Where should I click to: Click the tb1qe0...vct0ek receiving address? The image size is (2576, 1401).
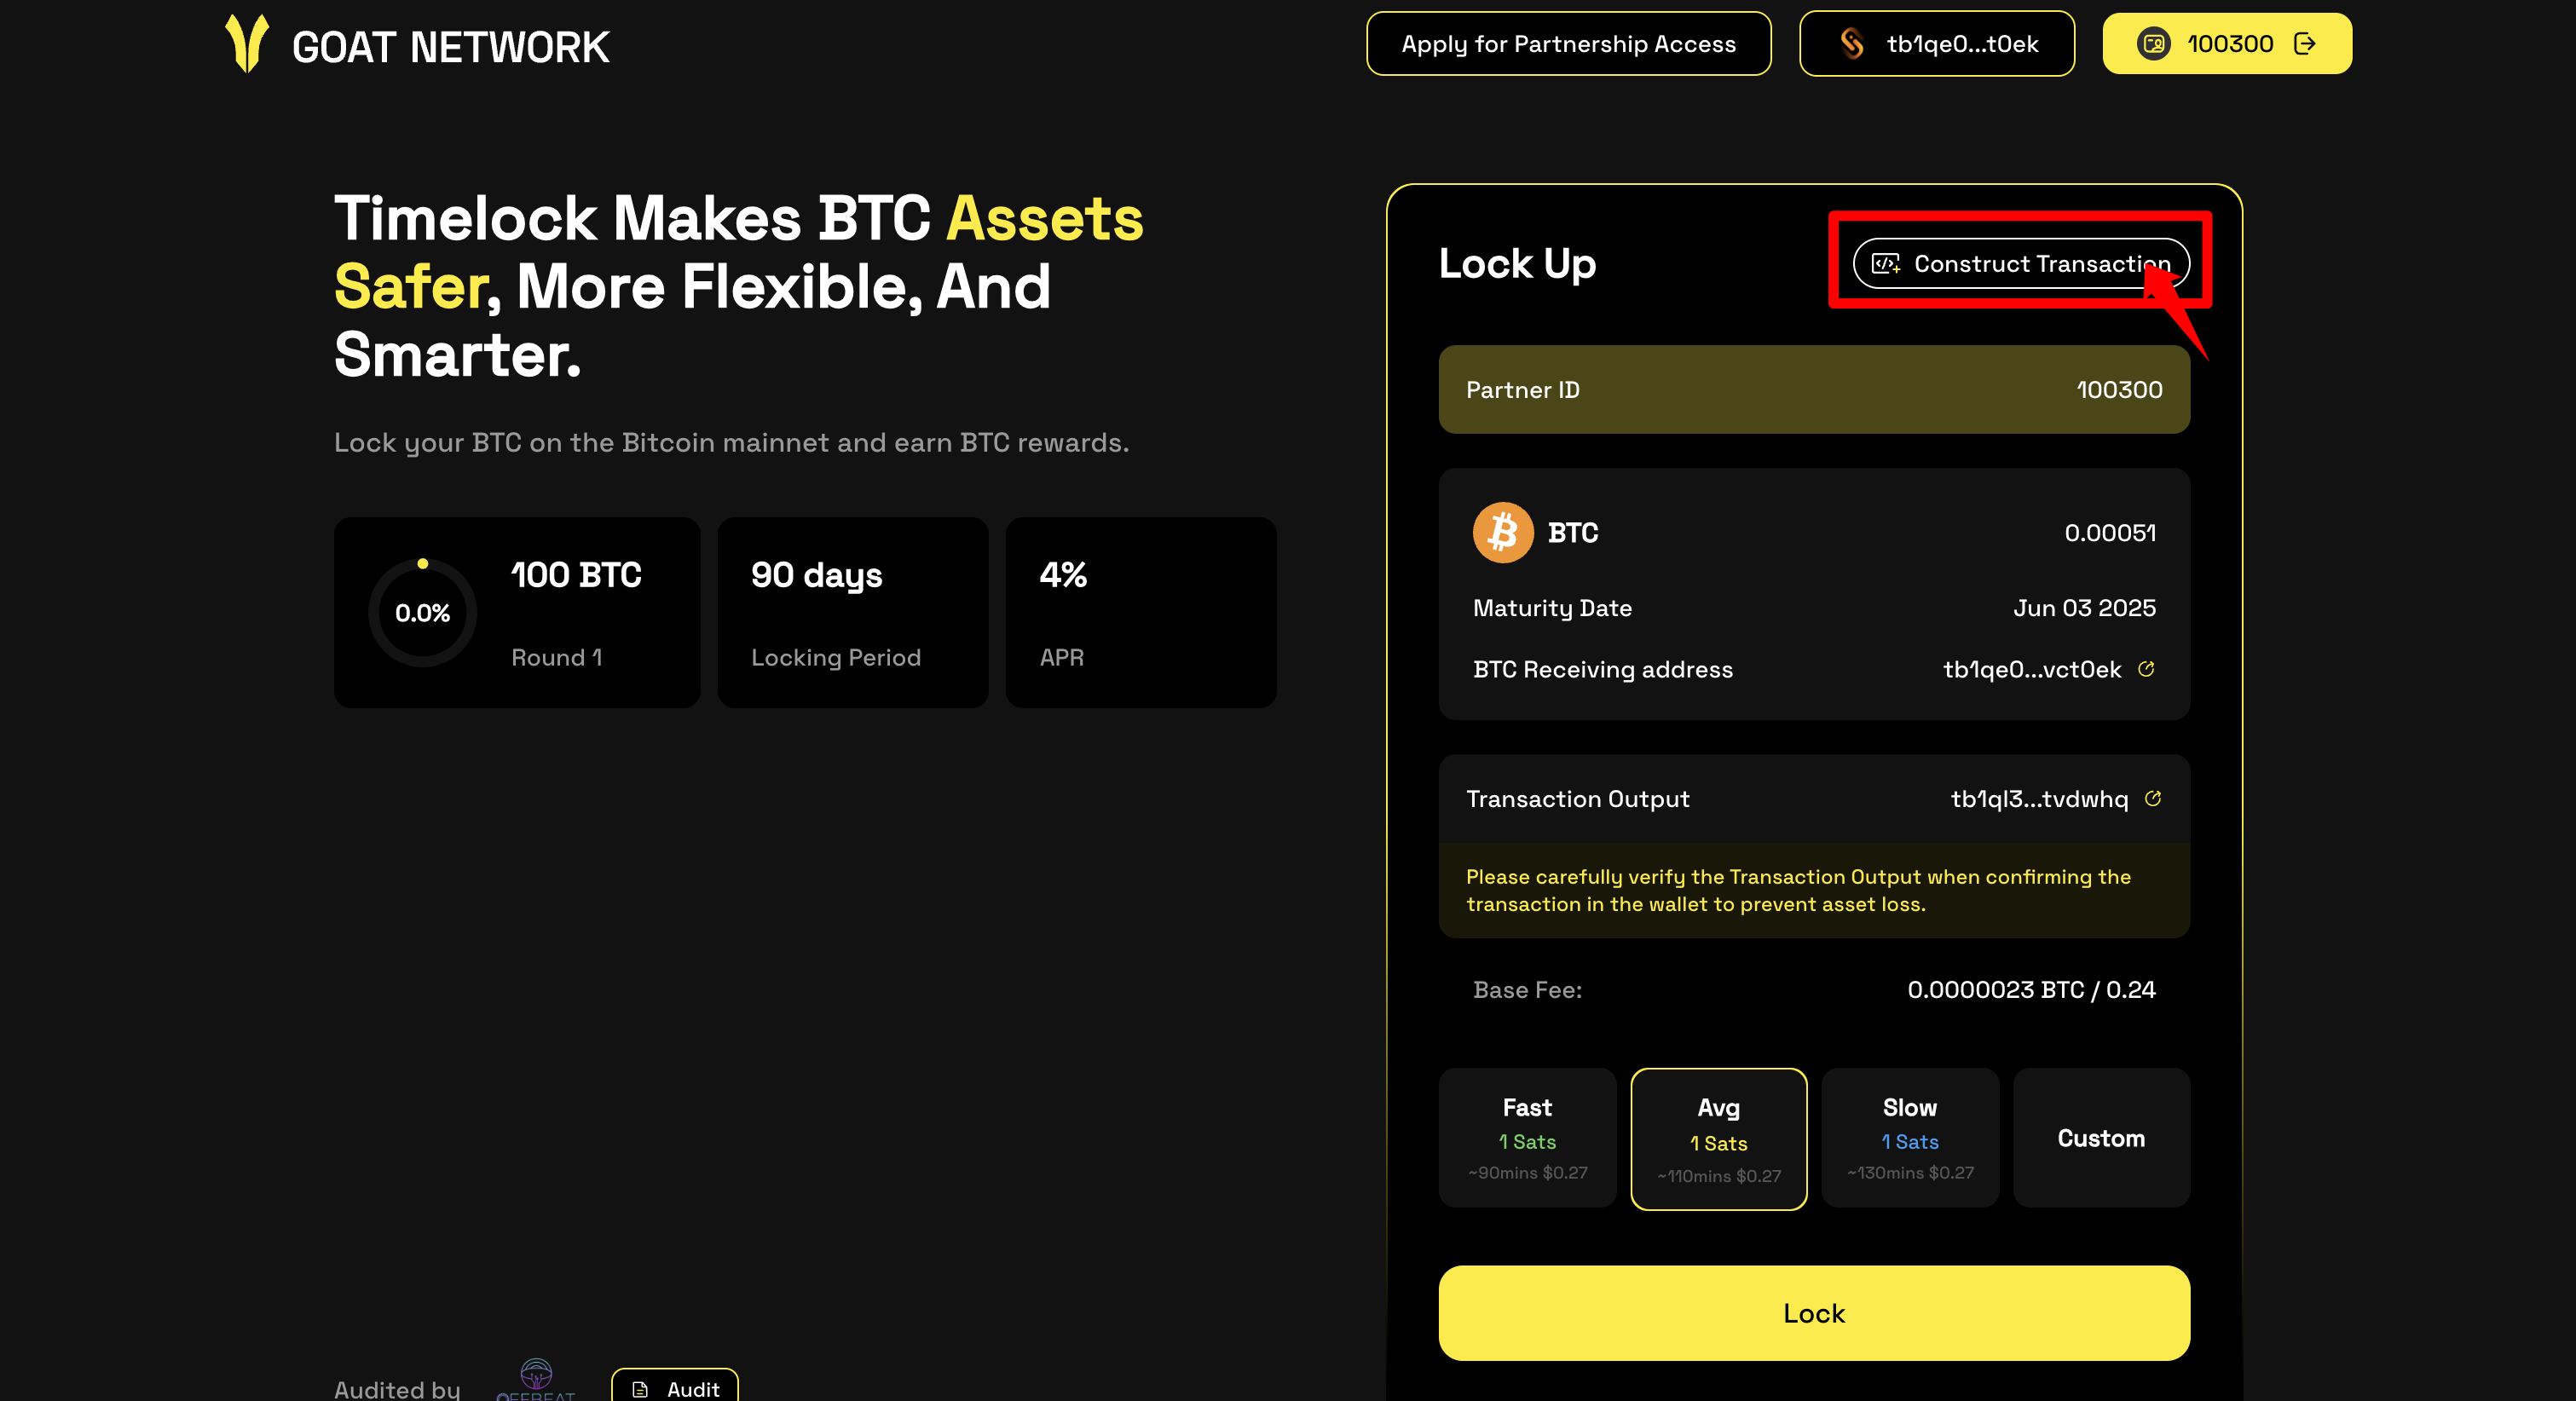point(2031,670)
